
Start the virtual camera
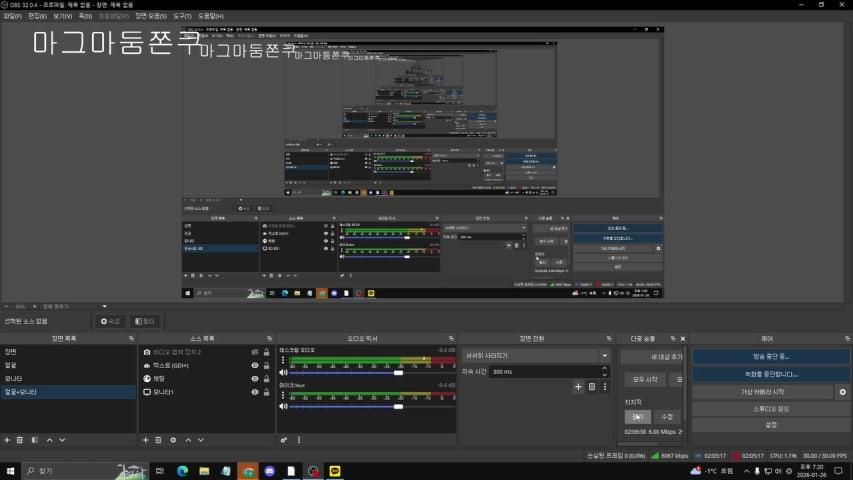[x=763, y=392]
